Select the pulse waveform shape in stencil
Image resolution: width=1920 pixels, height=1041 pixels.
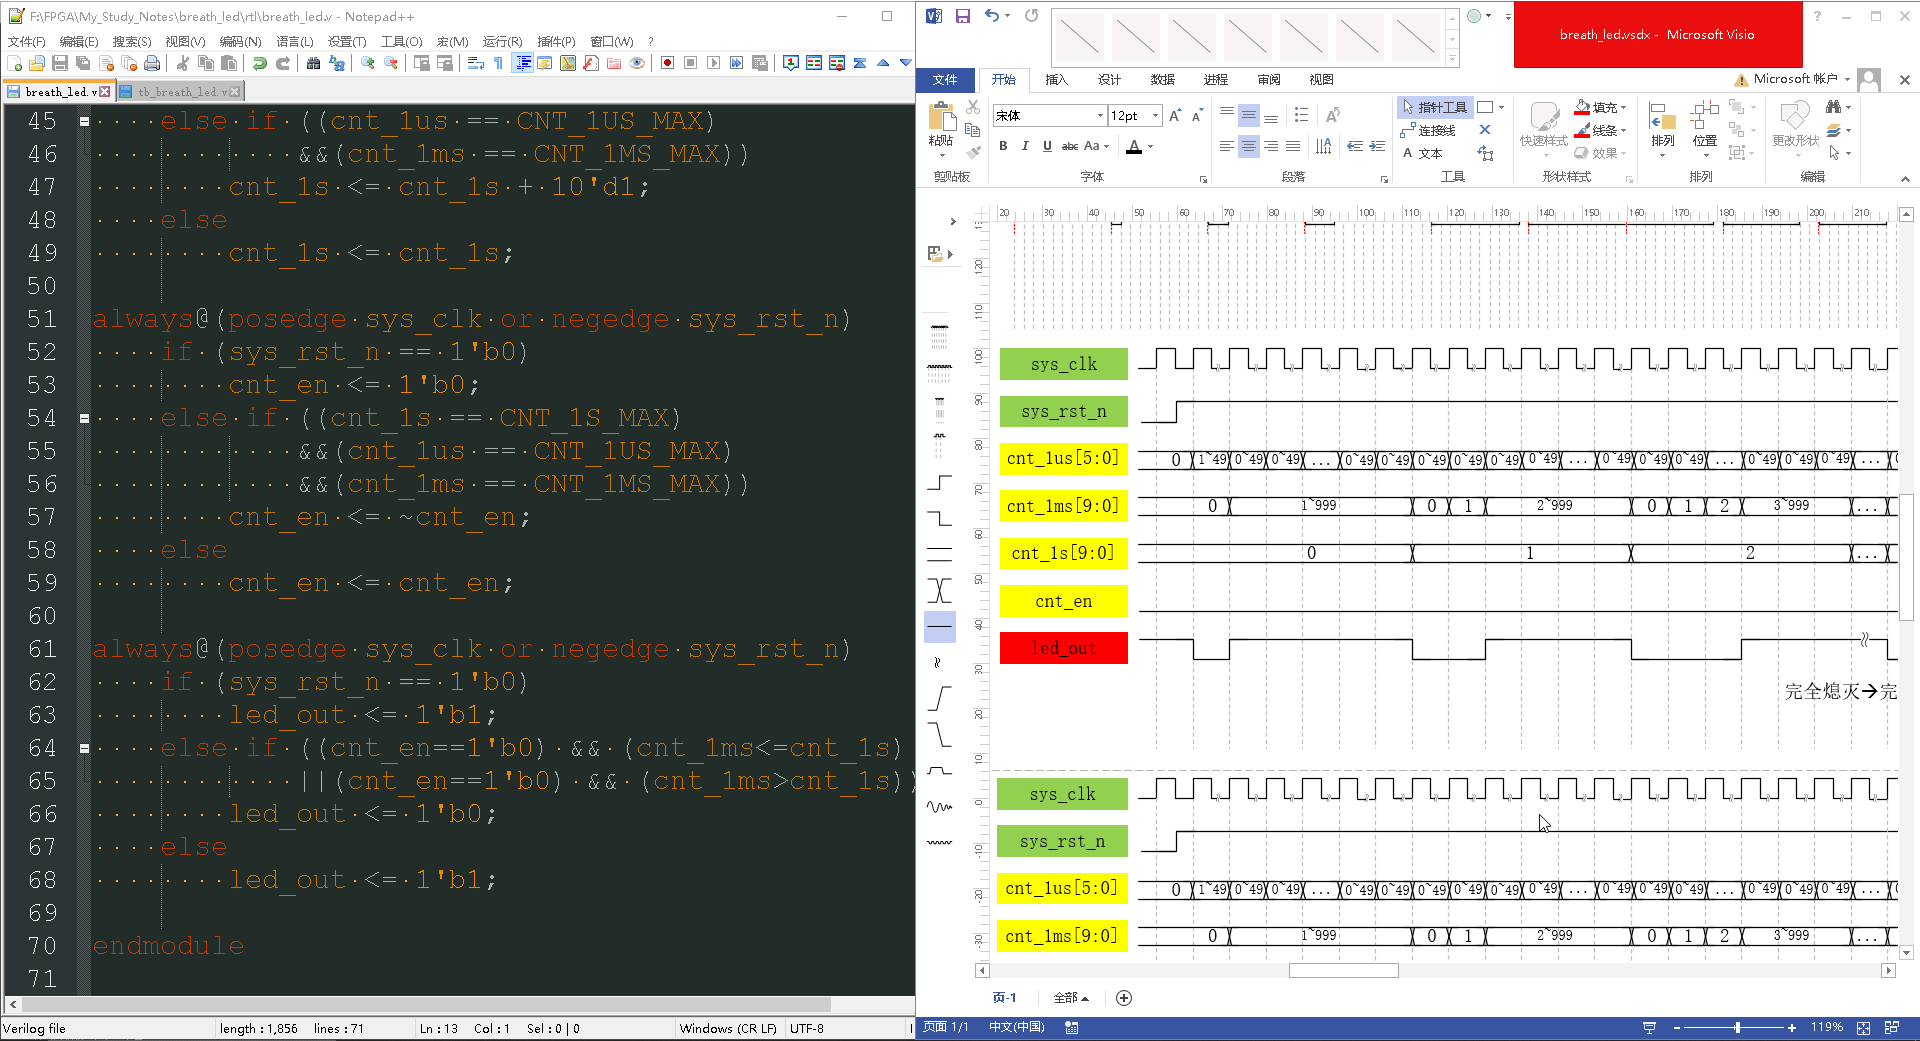point(940,771)
